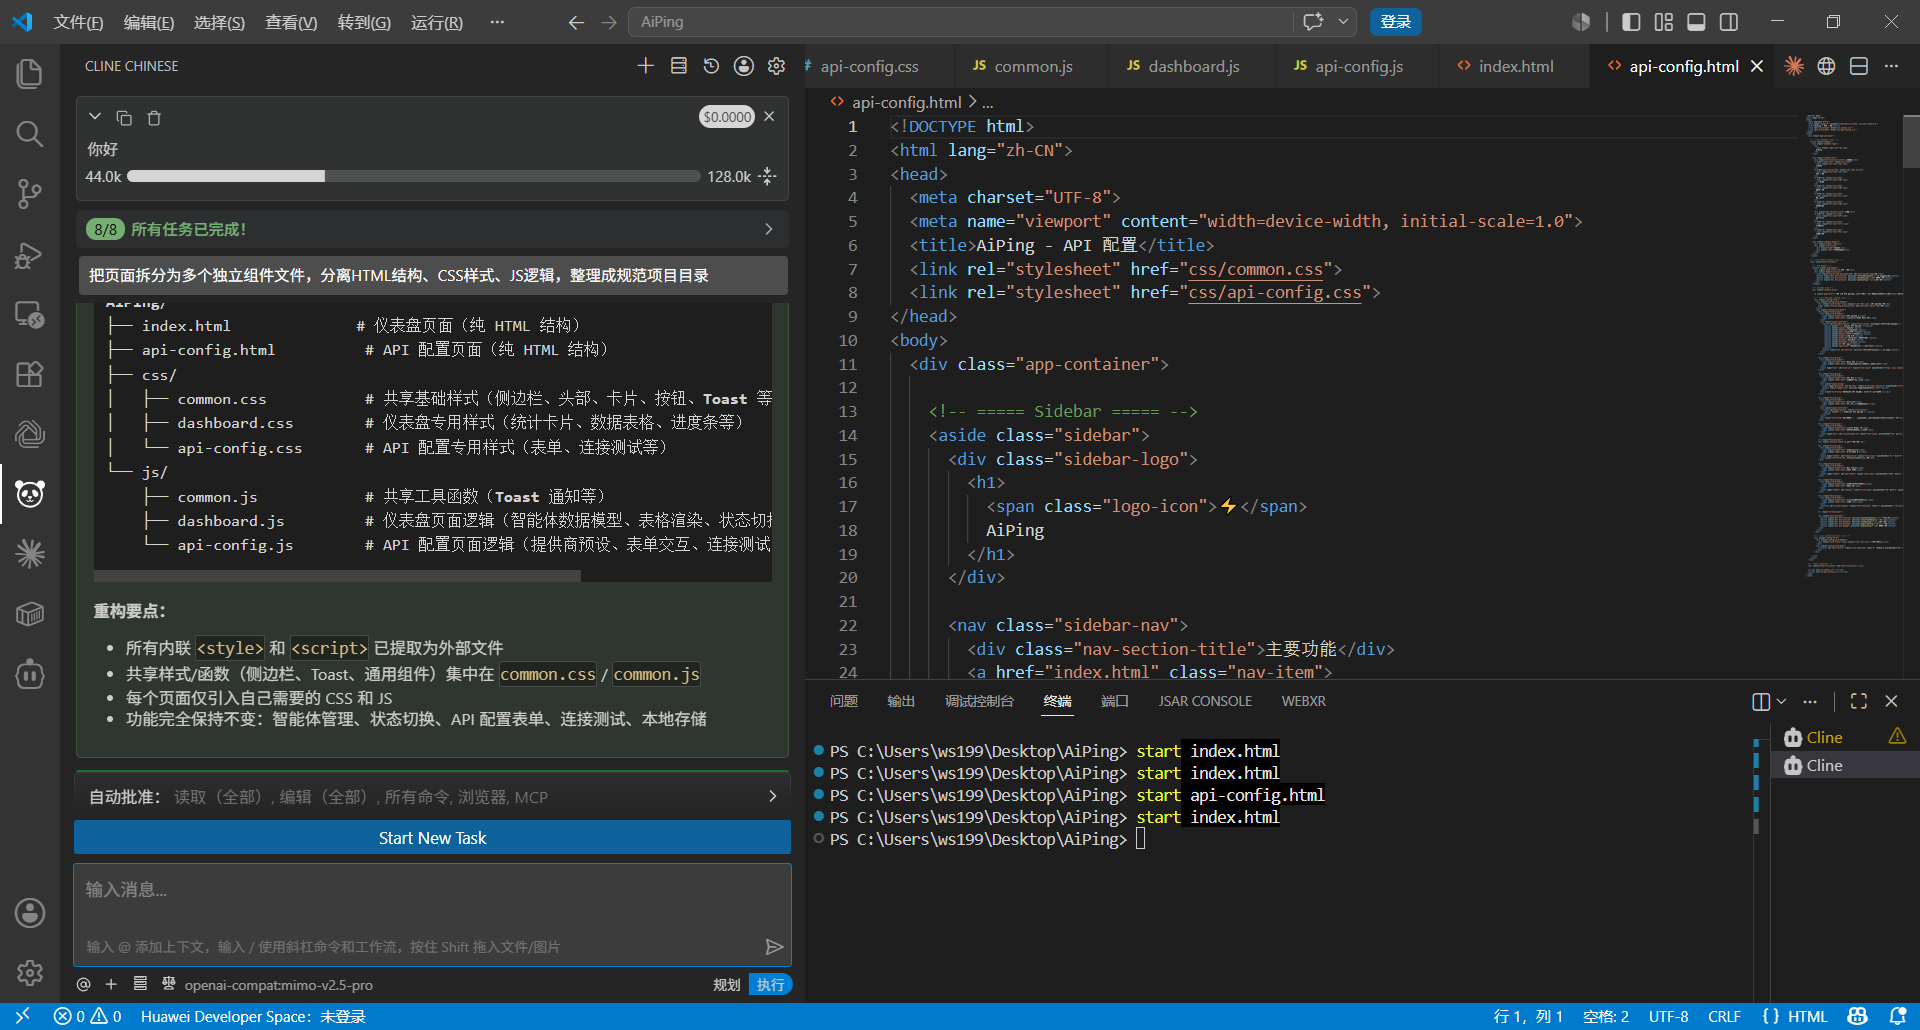The image size is (1920, 1030).
Task: Click the context usage progress bar
Action: click(413, 176)
